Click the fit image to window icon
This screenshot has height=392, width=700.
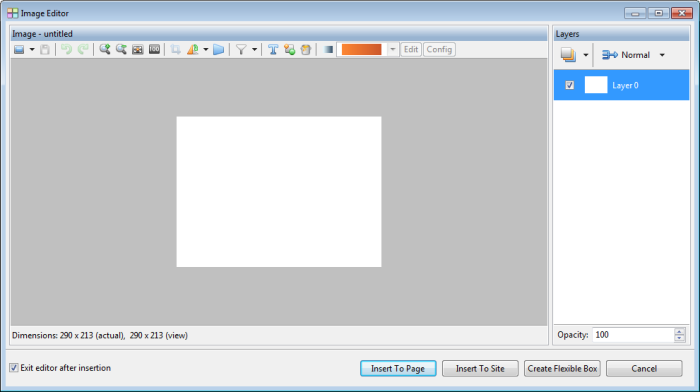[138, 50]
